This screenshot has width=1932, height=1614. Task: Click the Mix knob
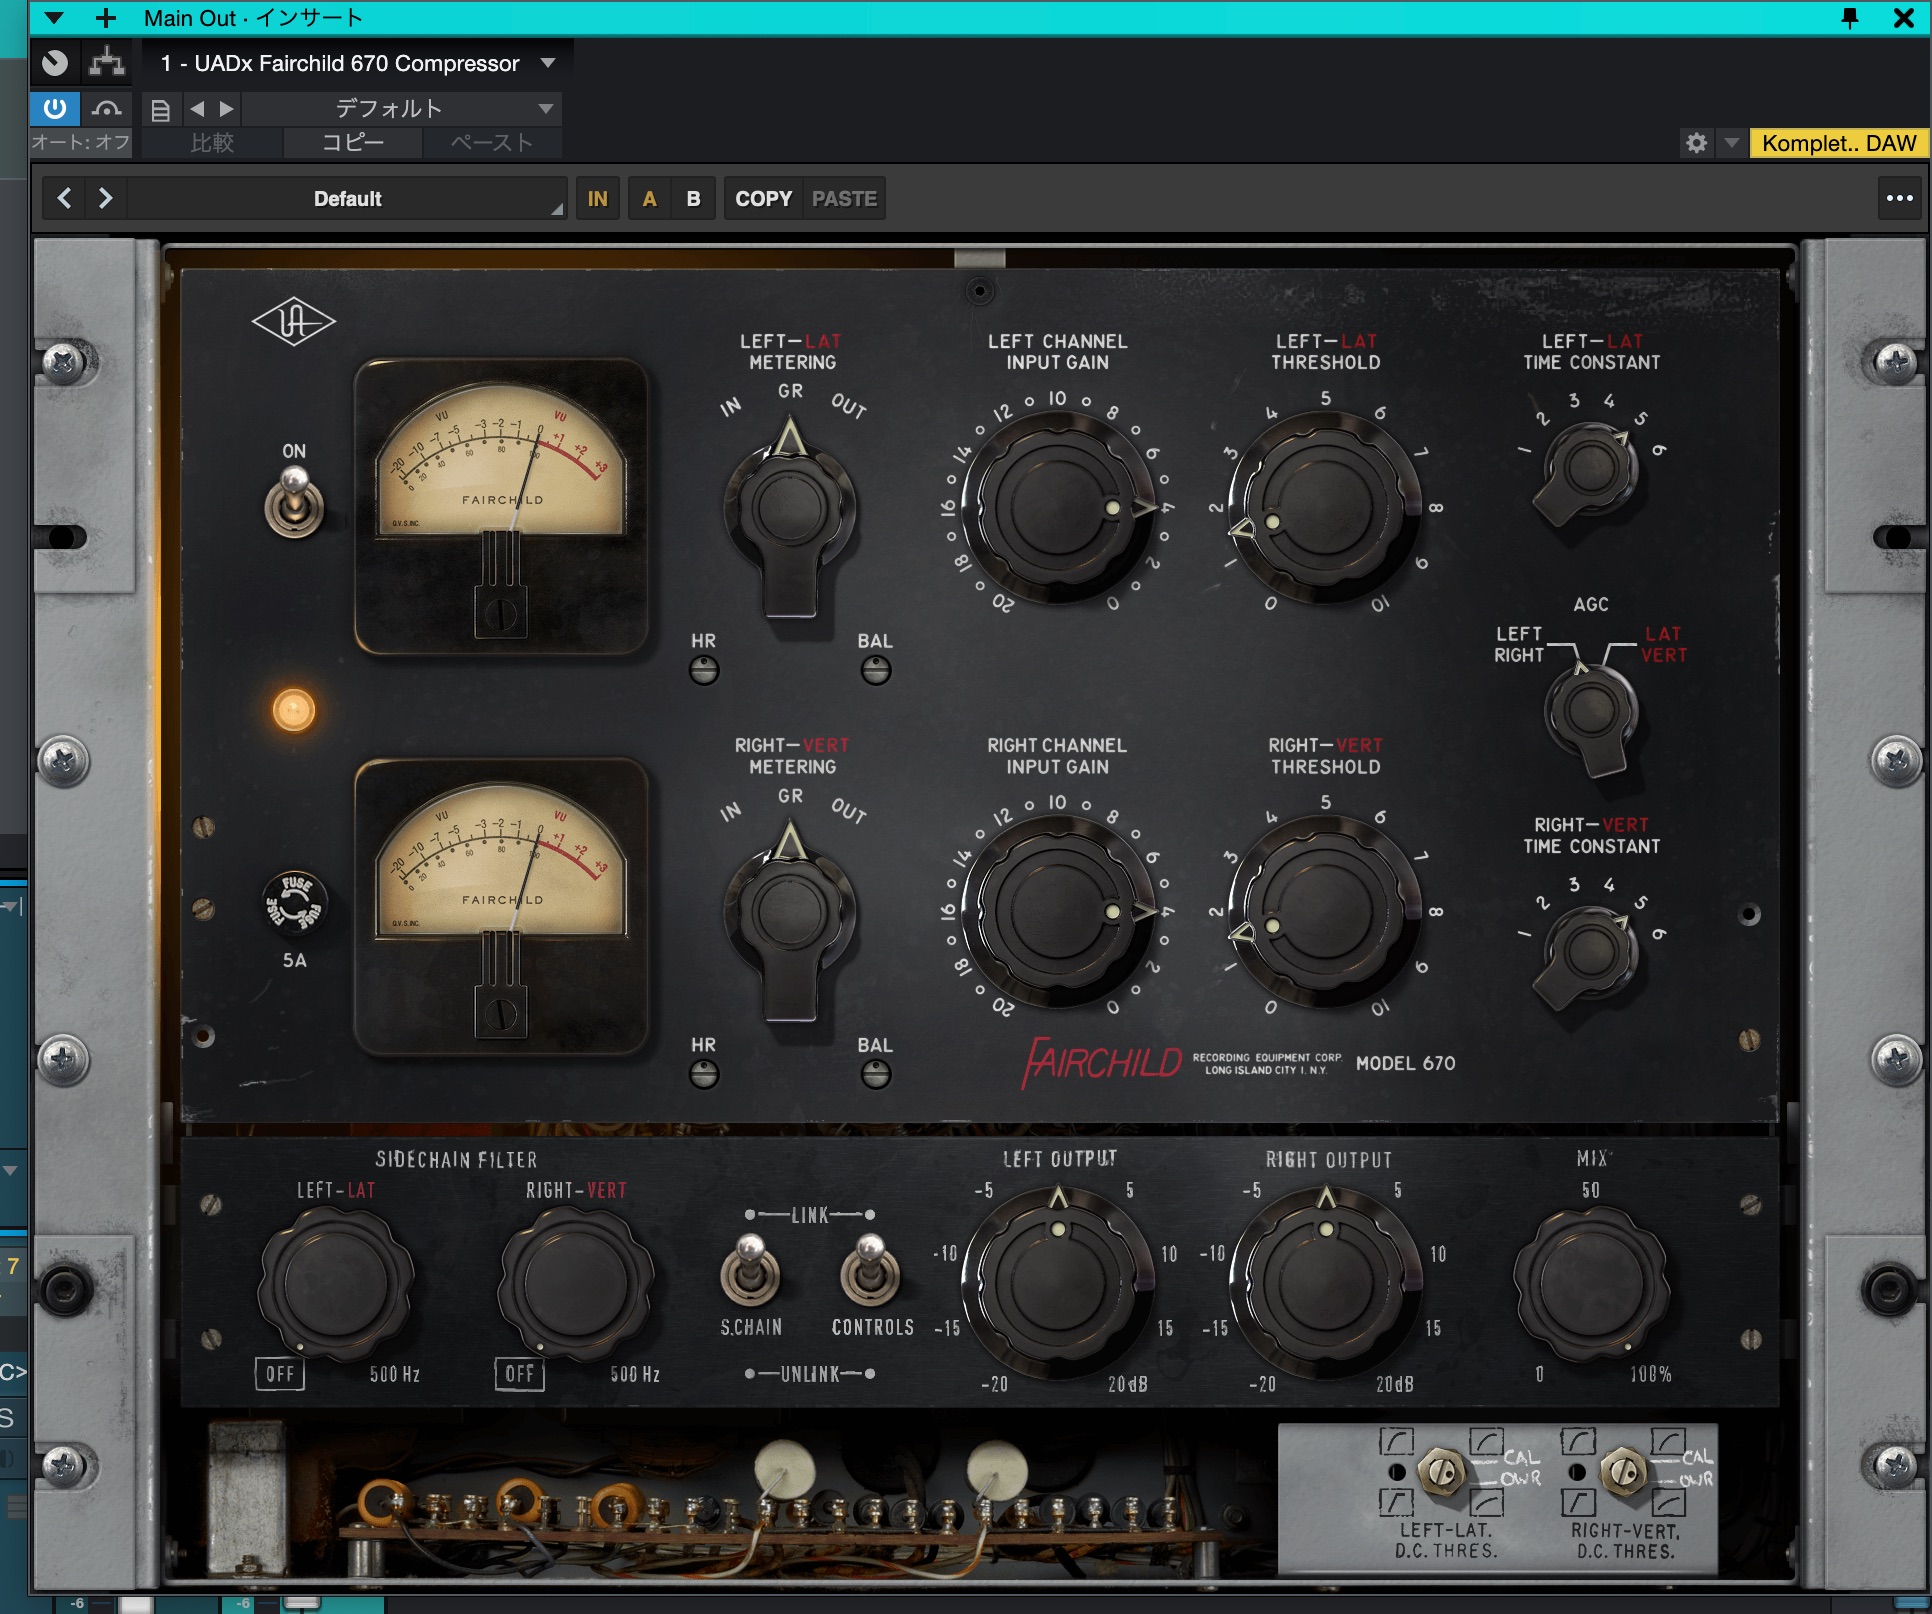1591,1283
